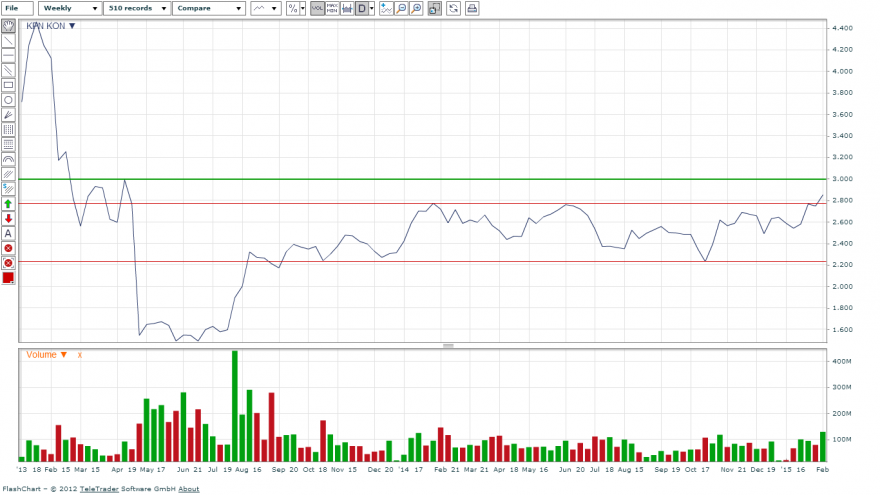
Task: Select the horizontal retracement lines tool
Action: point(8,144)
